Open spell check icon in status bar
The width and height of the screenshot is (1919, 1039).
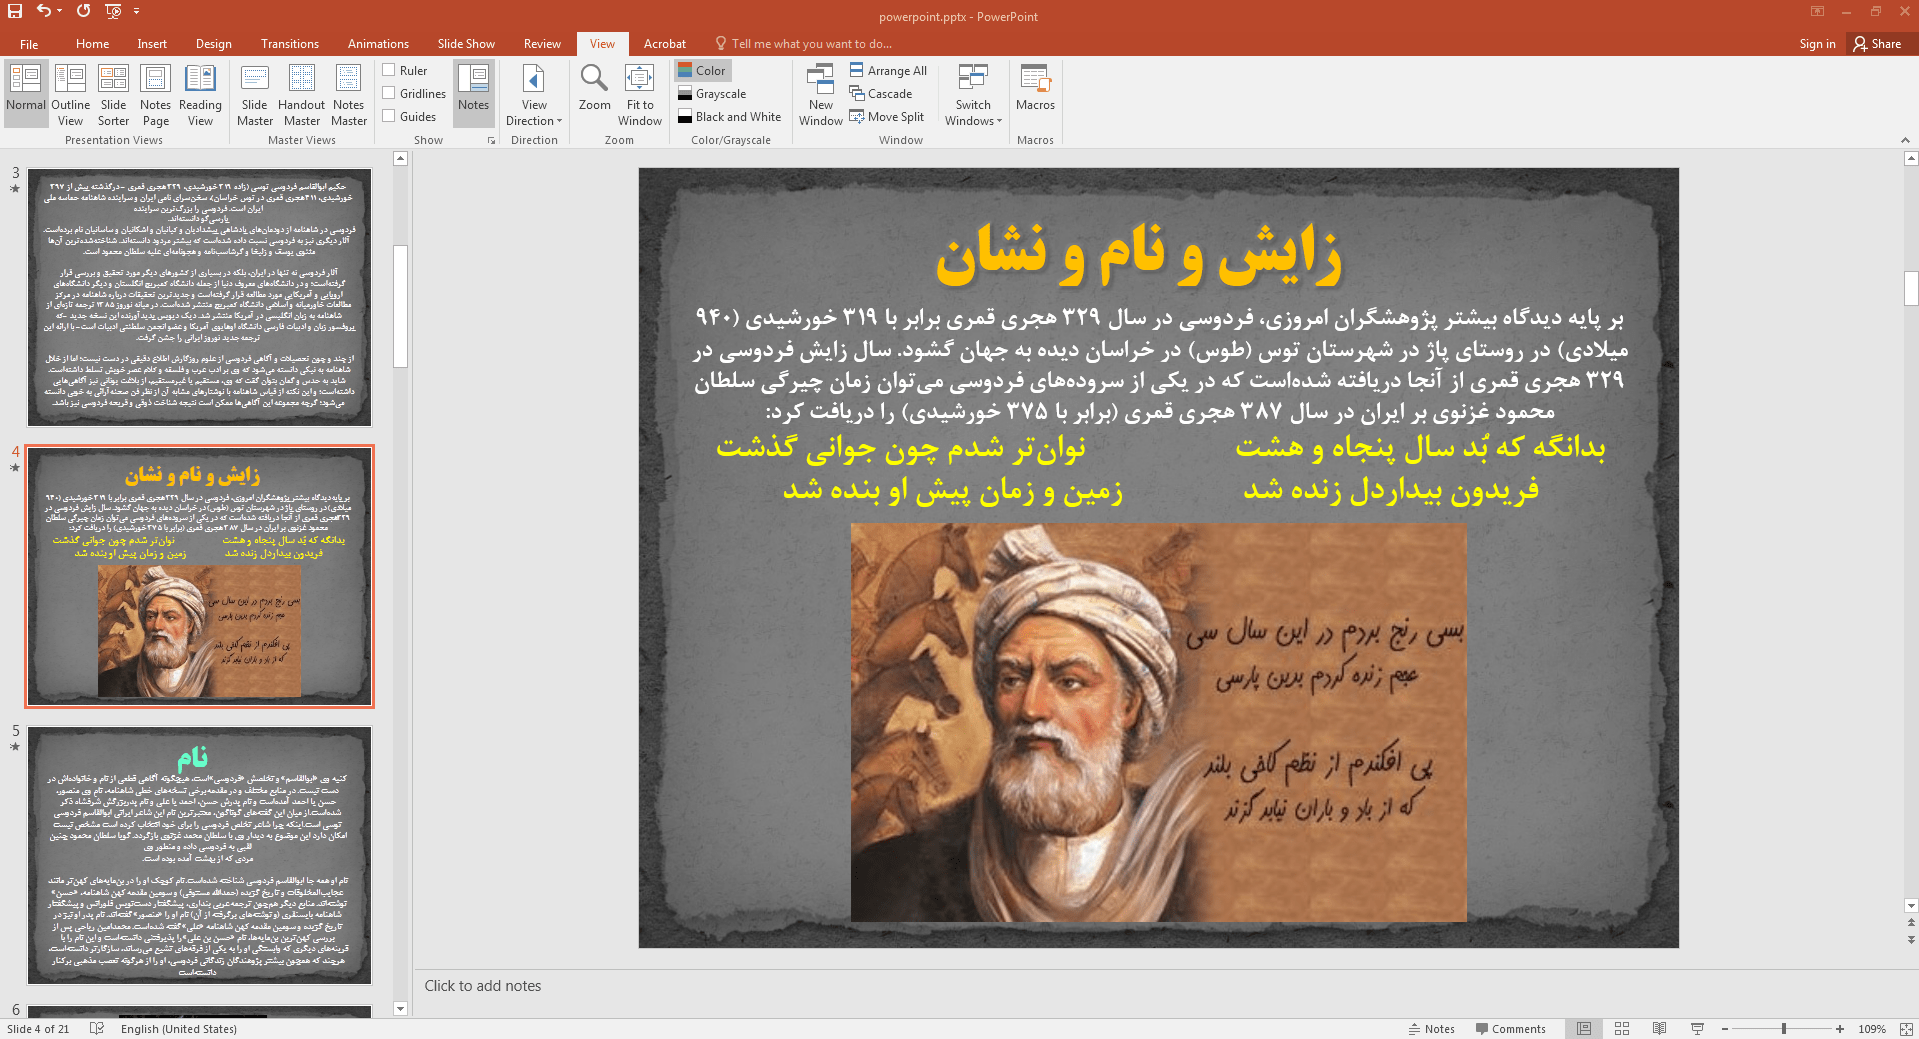(x=97, y=1028)
